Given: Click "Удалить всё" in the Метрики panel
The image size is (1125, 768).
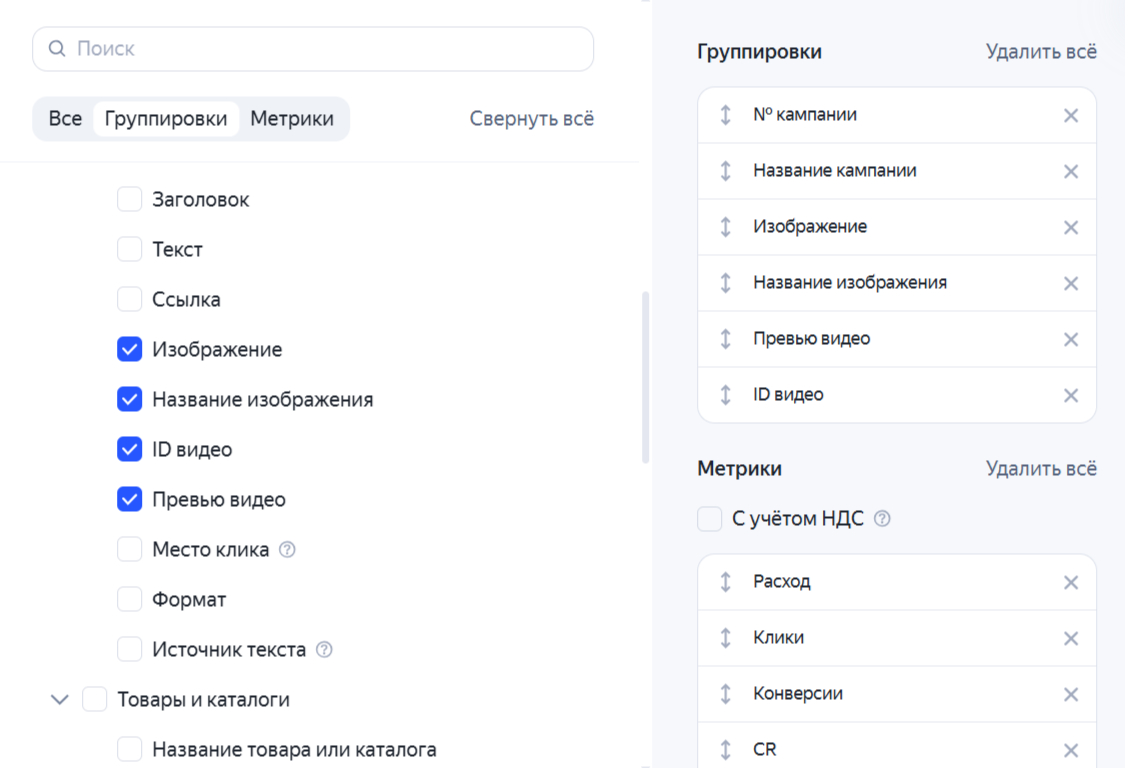Looking at the screenshot, I should (1042, 468).
